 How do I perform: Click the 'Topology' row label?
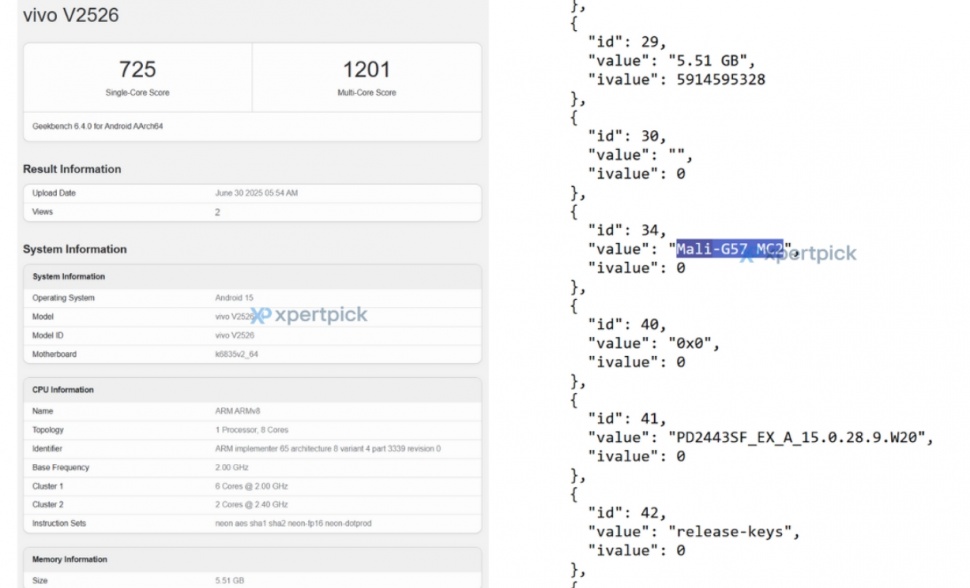coord(48,430)
